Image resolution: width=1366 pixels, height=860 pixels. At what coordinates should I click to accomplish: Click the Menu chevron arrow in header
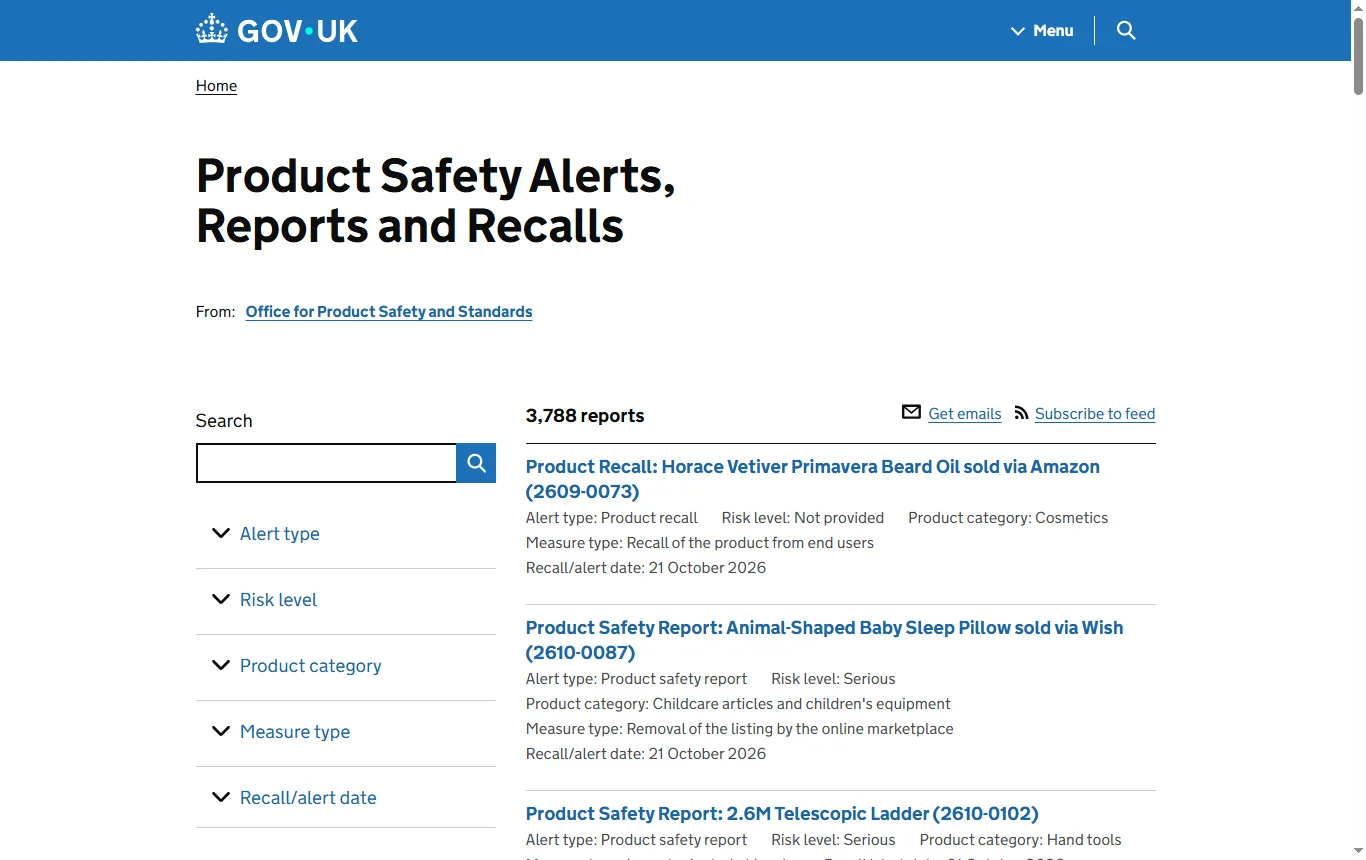pos(1018,31)
